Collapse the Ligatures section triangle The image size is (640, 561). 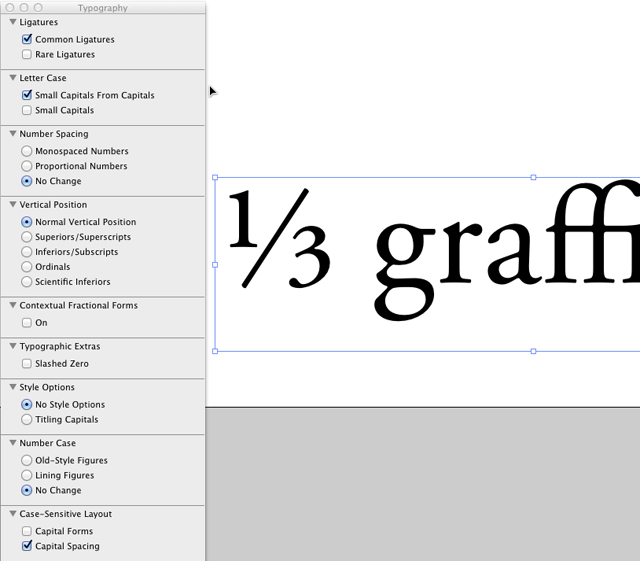tap(13, 22)
